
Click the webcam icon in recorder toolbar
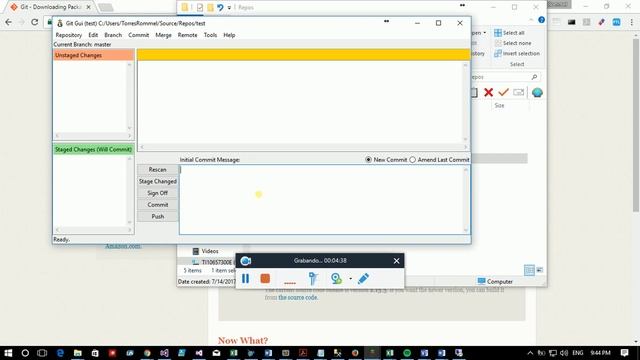tap(336, 278)
